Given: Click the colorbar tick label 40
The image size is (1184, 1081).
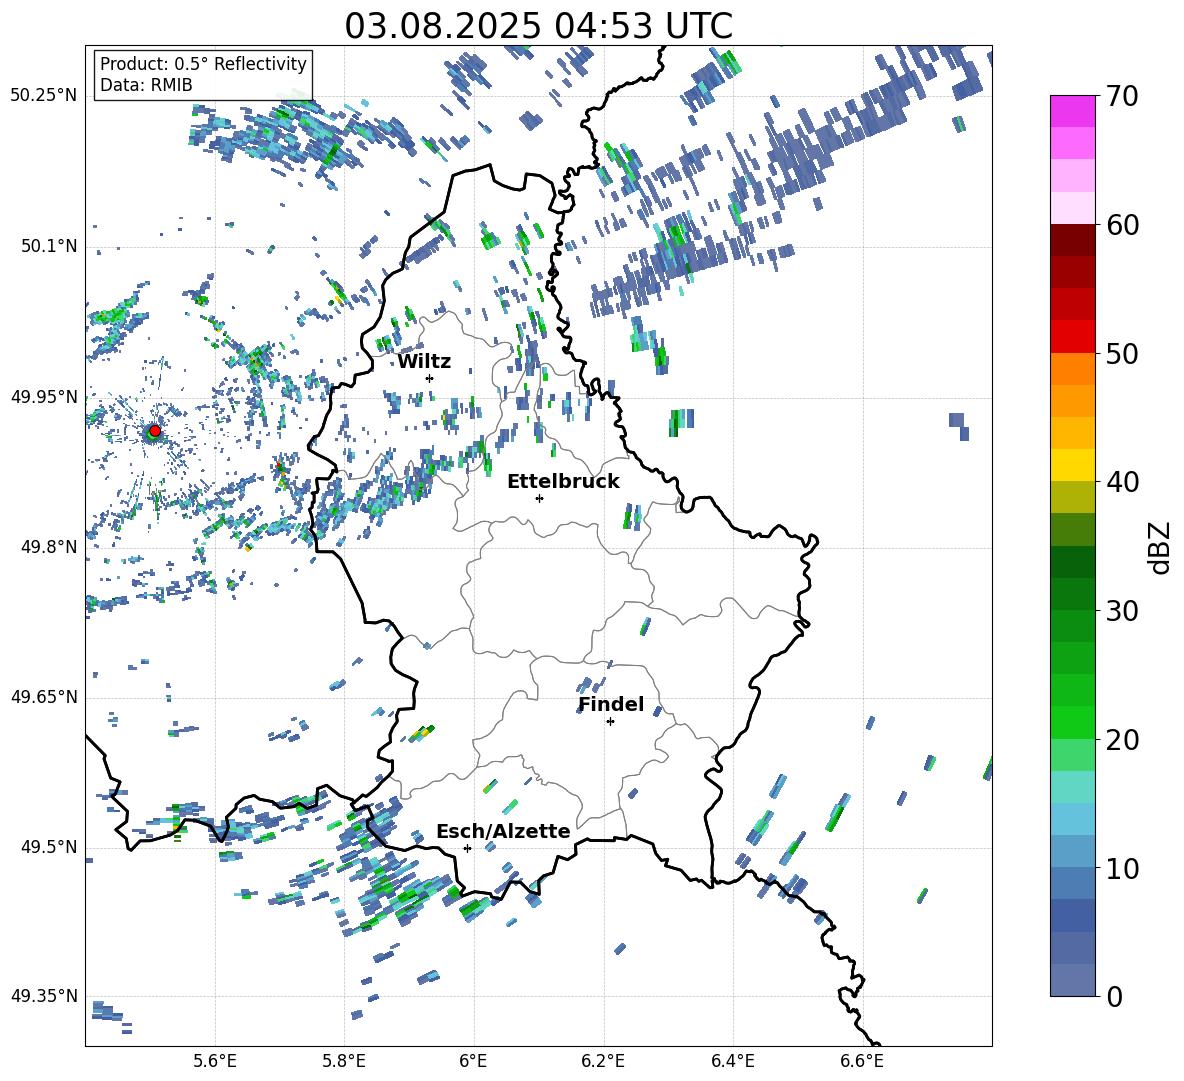Looking at the screenshot, I should coord(1122,482).
